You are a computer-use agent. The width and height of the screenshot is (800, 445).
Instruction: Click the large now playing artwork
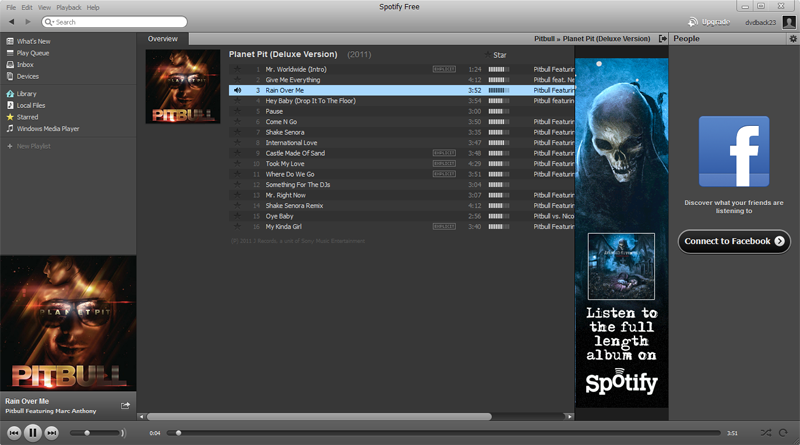[x=68, y=324]
